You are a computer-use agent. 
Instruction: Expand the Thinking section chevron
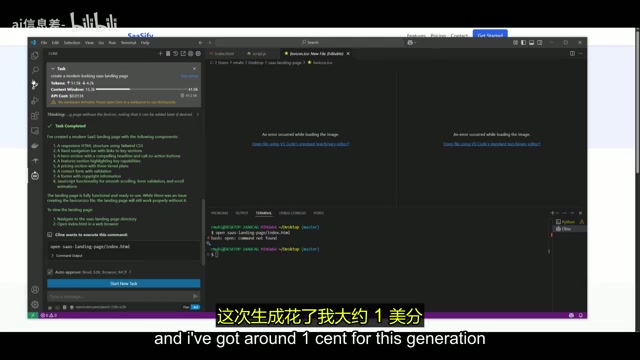click(x=198, y=114)
